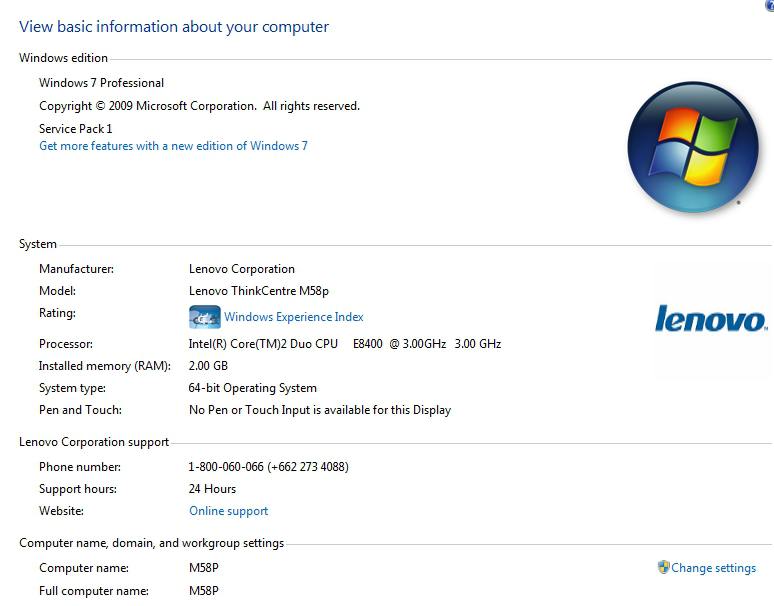Click the Model: label
Image resolution: width=774 pixels, height=606 pixels.
(x=57, y=291)
